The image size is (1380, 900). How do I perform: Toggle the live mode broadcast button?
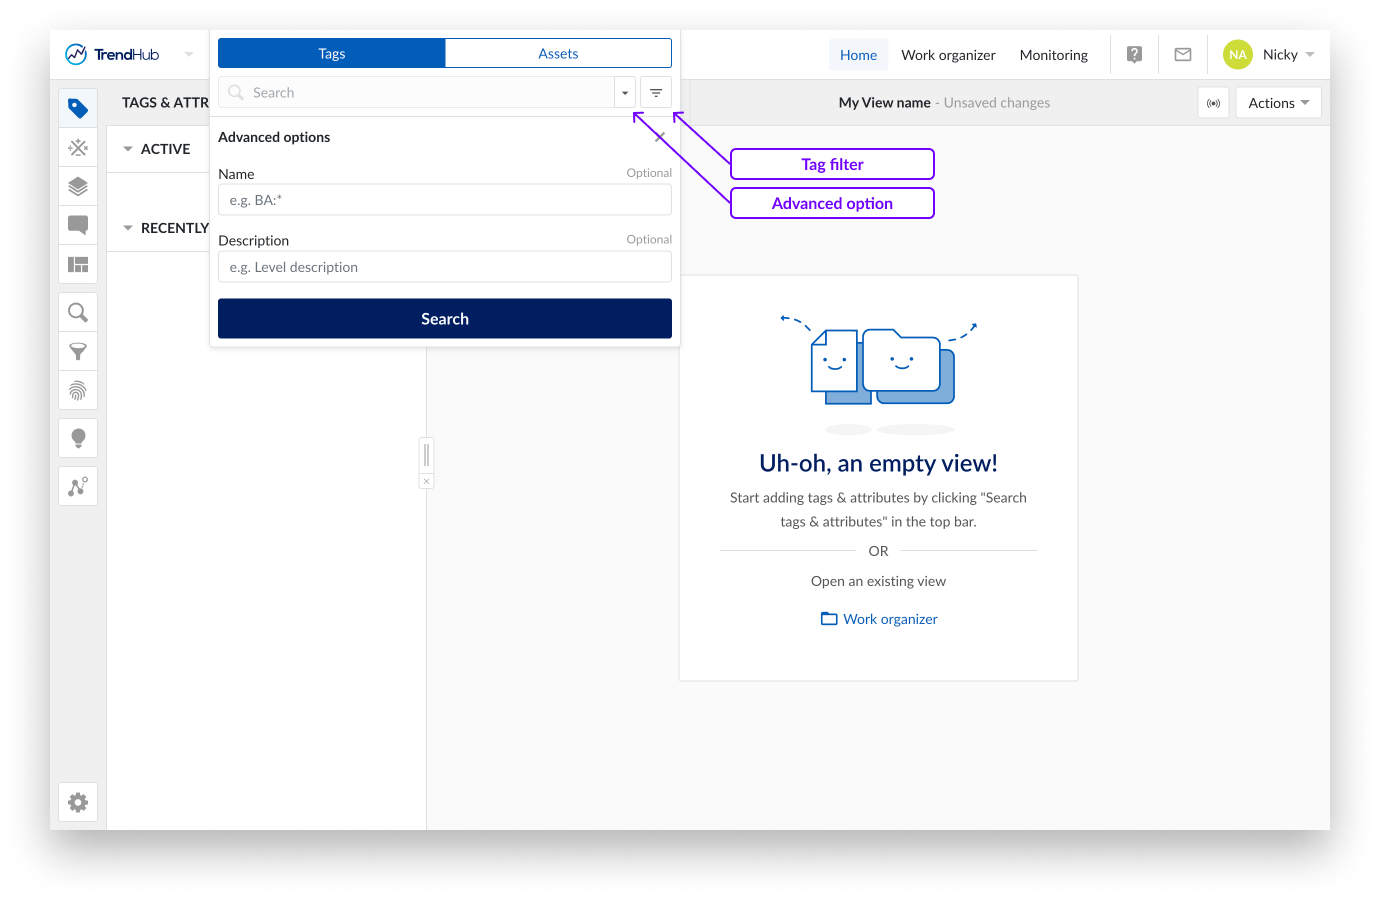(1213, 103)
